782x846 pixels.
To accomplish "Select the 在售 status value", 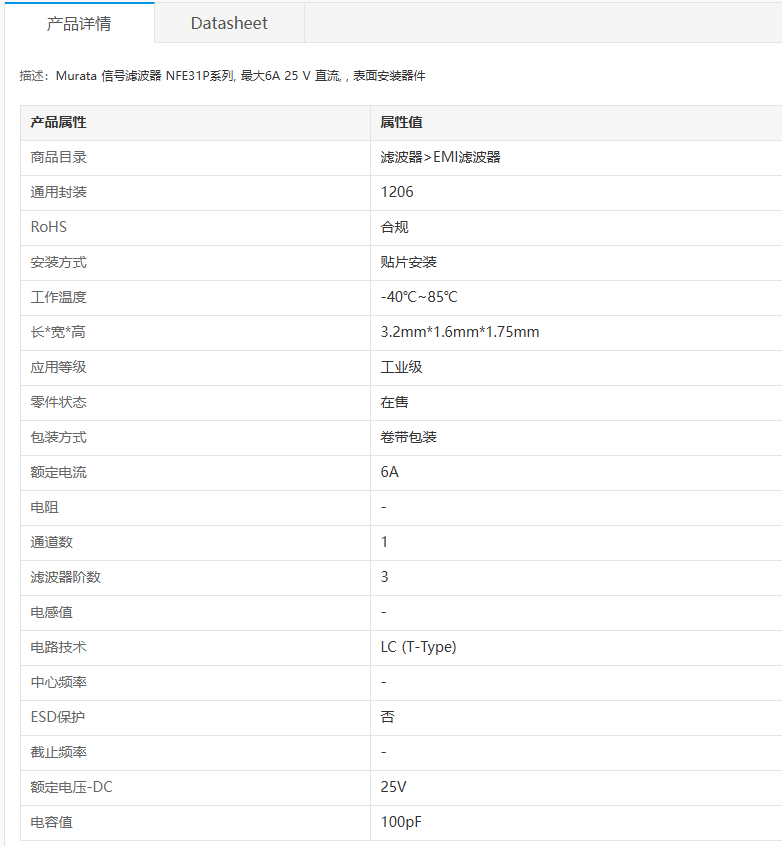I will point(394,402).
